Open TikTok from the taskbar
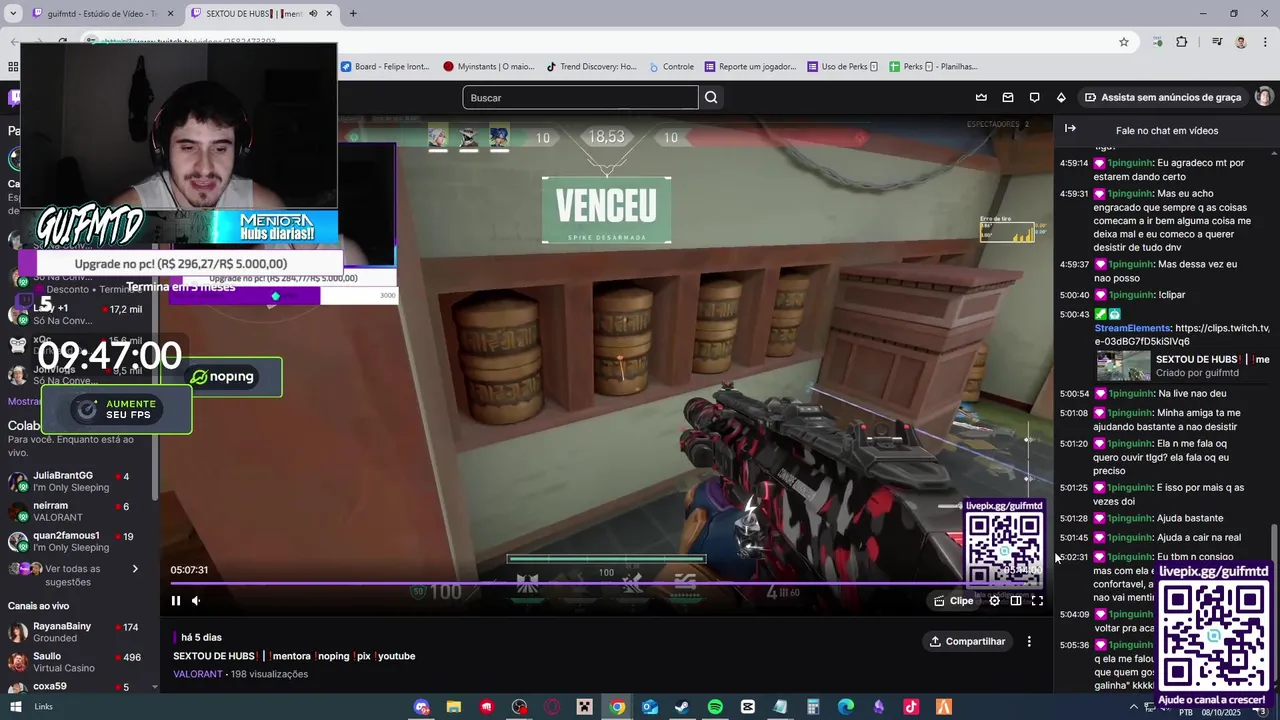The image size is (1280, 720). [x=911, y=707]
